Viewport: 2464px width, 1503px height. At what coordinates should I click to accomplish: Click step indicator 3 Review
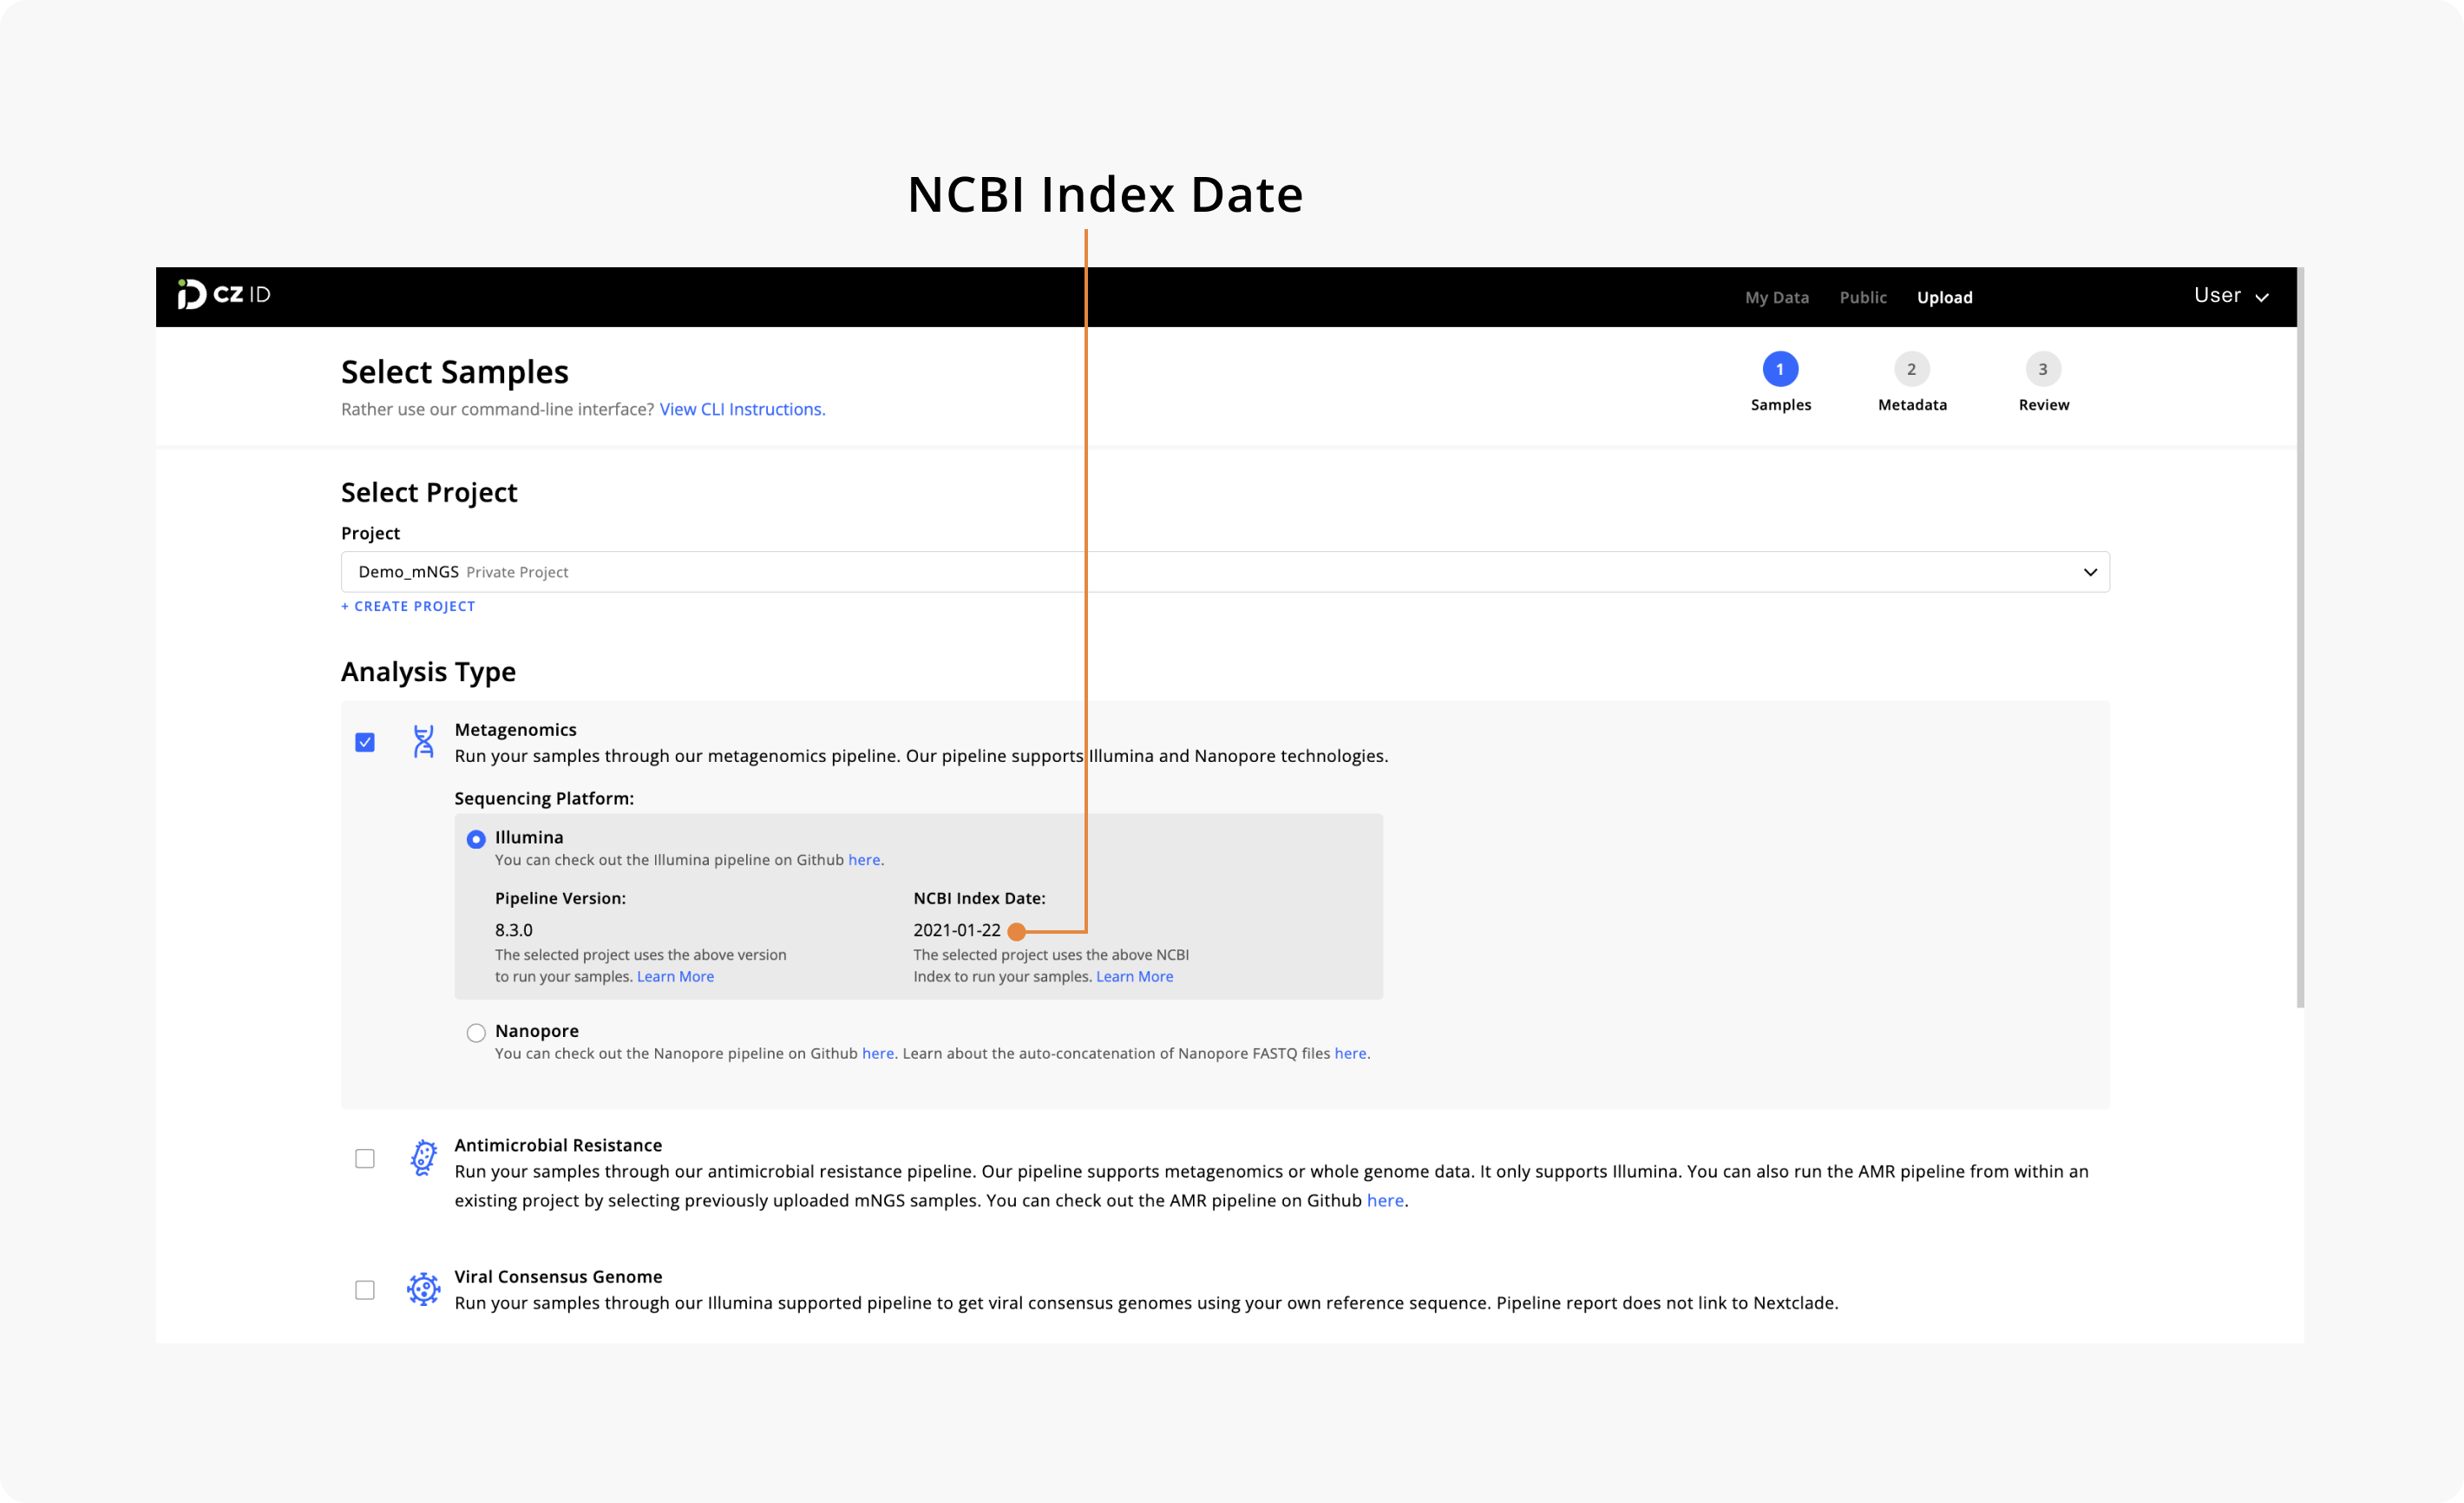point(2043,368)
